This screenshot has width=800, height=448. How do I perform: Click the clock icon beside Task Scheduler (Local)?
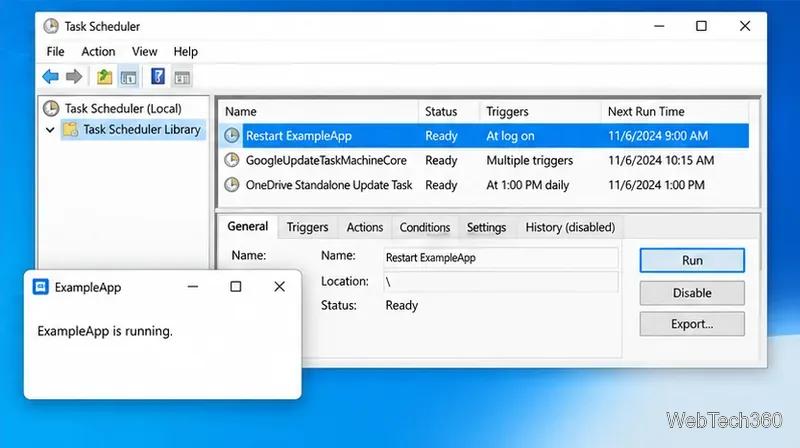51,108
